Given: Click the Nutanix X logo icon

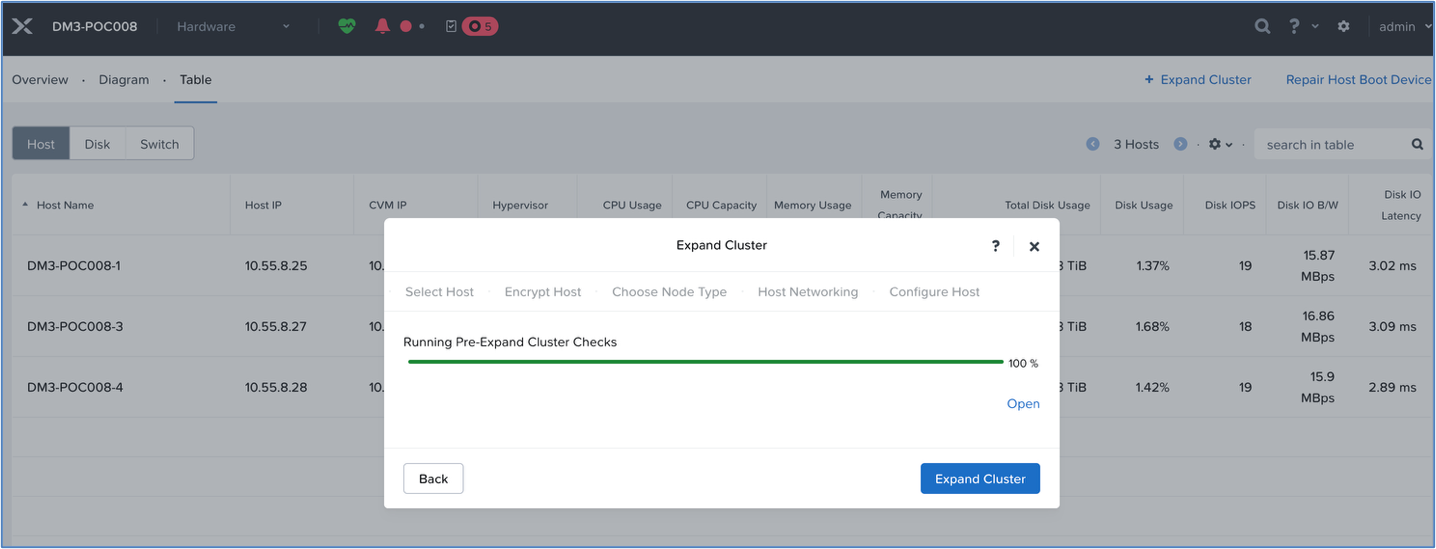Looking at the screenshot, I should point(22,27).
